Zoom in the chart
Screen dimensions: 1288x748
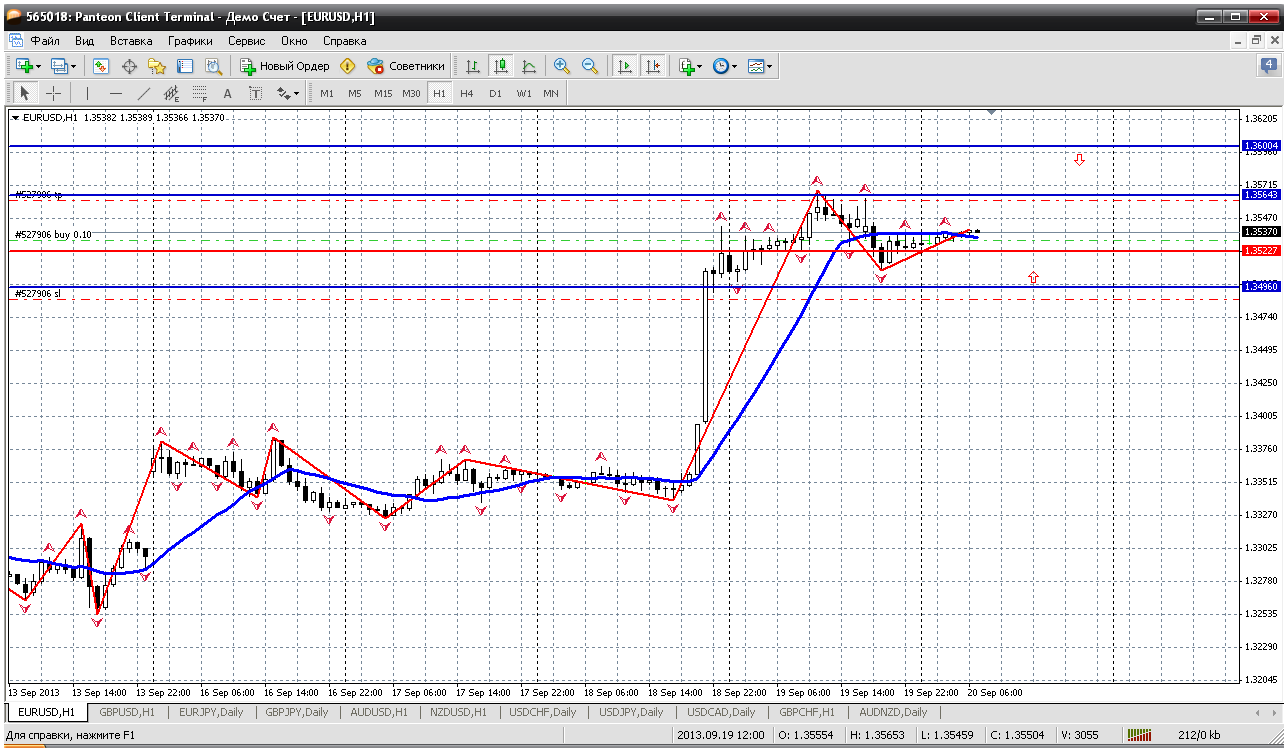[562, 66]
